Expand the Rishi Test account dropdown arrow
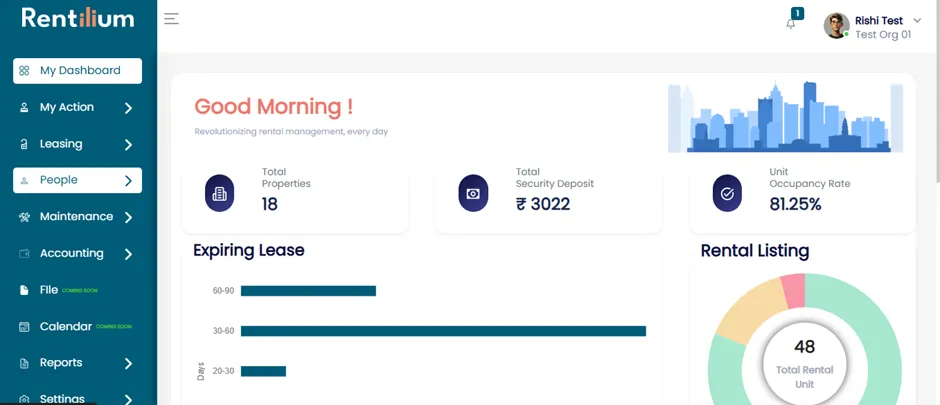 click(917, 20)
